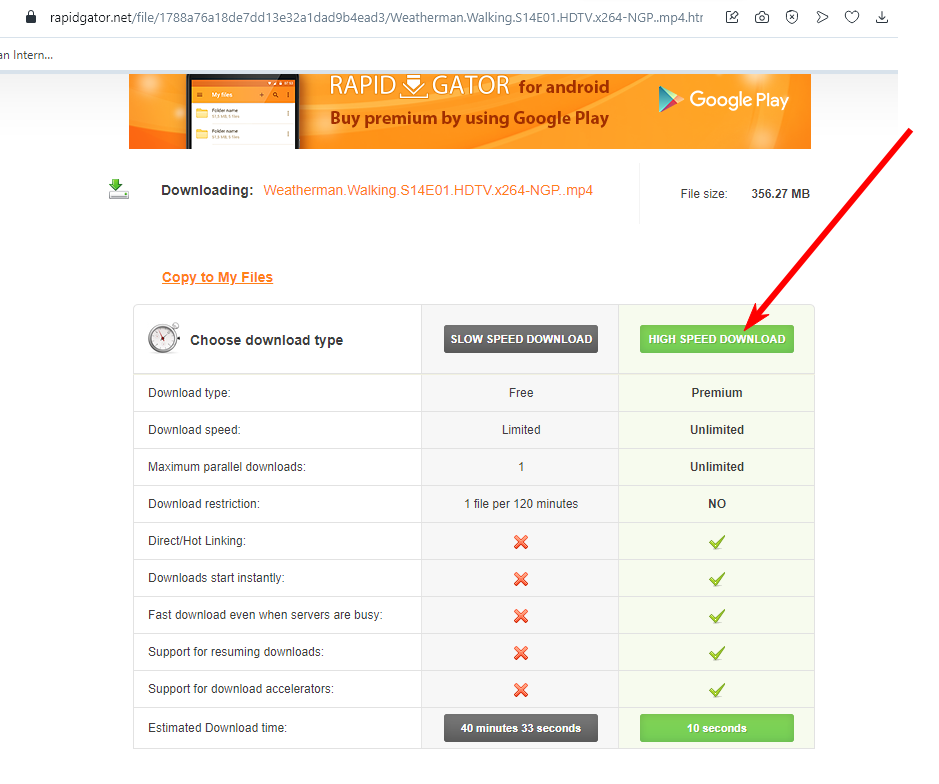This screenshot has width=939, height=784.
Task: Click the lock icon in the address bar
Action: [31, 17]
